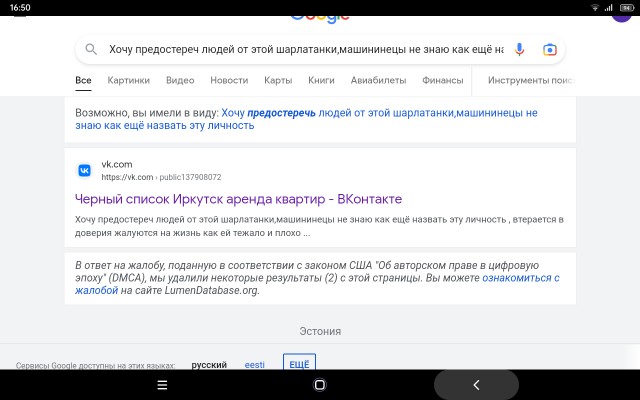Viewport: 640px width, 400px height.
Task: Switch to Видео tab
Action: 180,80
